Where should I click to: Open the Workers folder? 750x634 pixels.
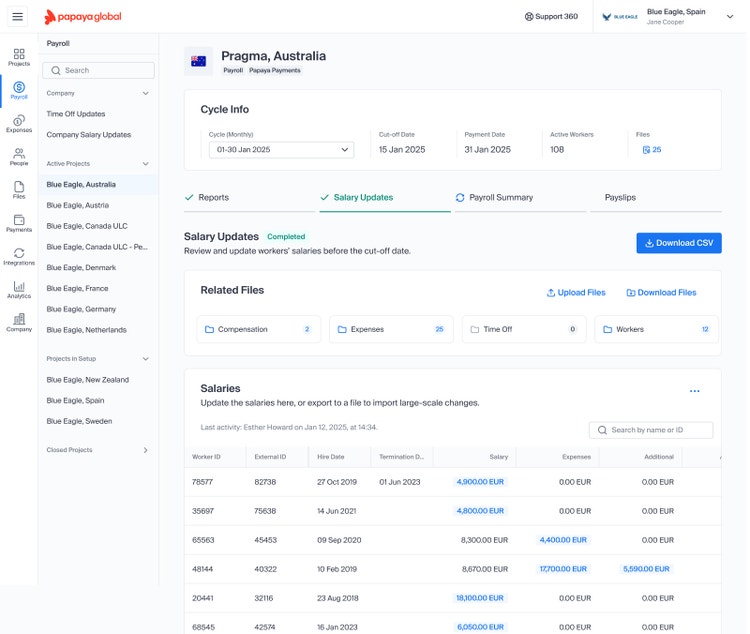point(657,329)
